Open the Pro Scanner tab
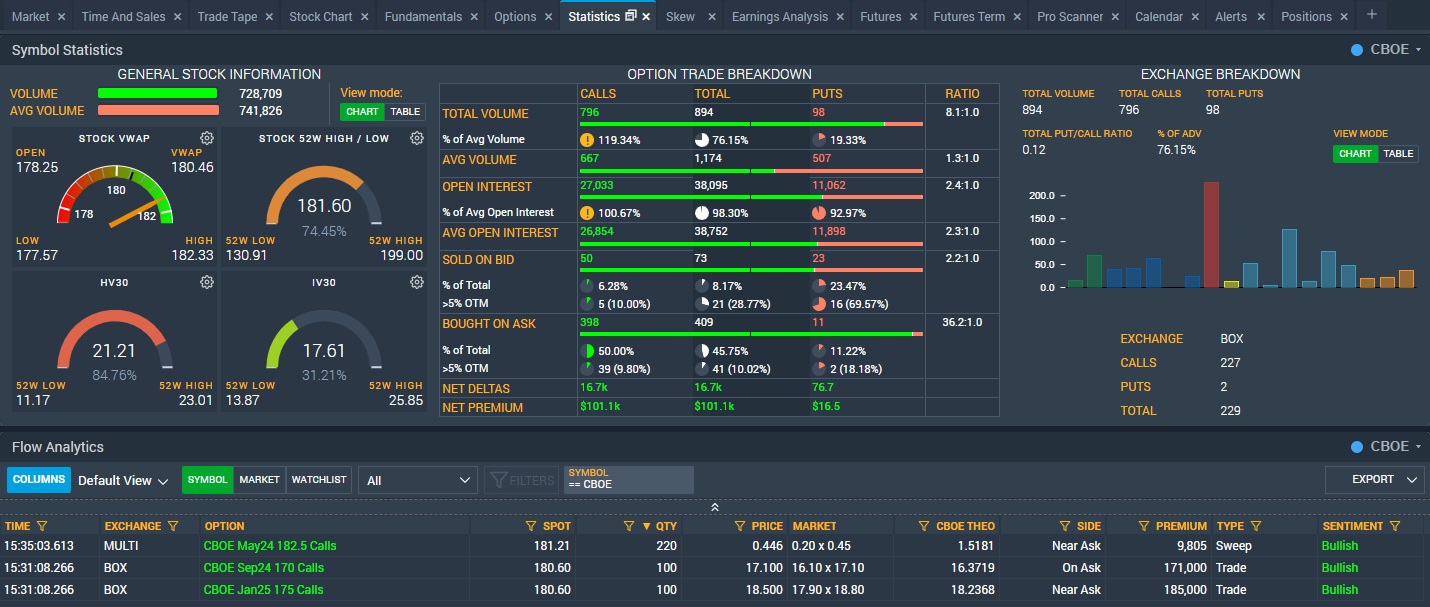Viewport: 1430px width, 607px height. (x=1069, y=16)
